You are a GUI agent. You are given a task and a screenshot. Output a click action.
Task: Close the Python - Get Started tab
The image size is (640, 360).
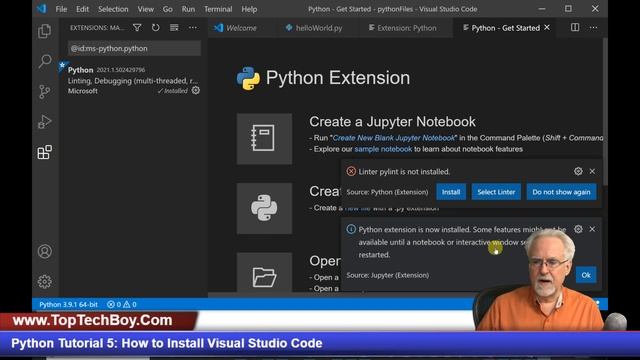coord(547,27)
